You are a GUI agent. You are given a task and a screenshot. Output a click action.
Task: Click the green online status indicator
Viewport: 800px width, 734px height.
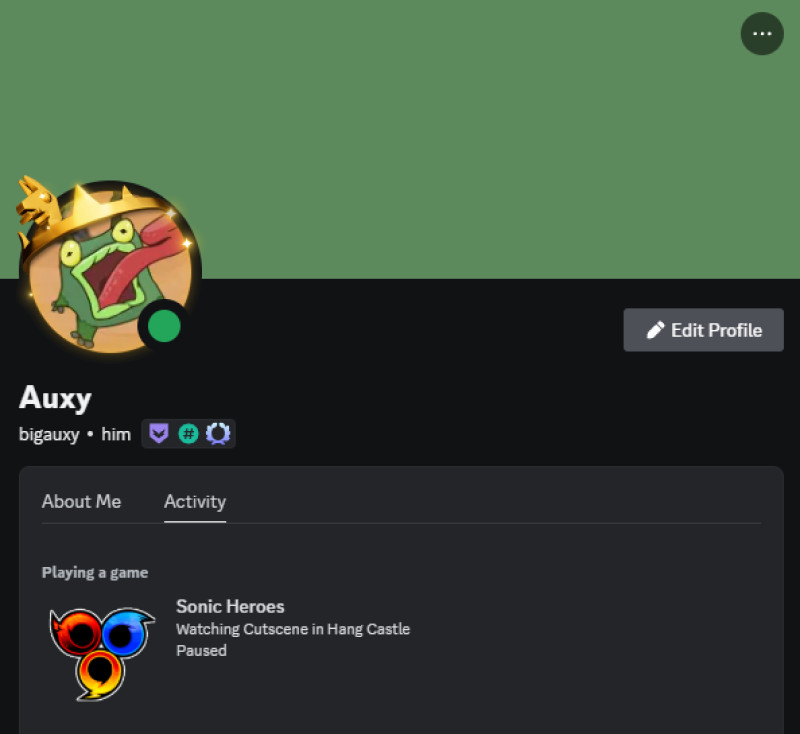point(164,326)
